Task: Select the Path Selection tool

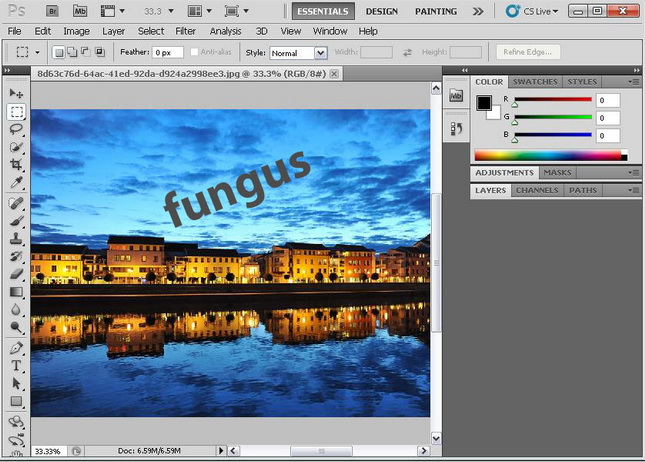Action: pyautogui.click(x=16, y=383)
